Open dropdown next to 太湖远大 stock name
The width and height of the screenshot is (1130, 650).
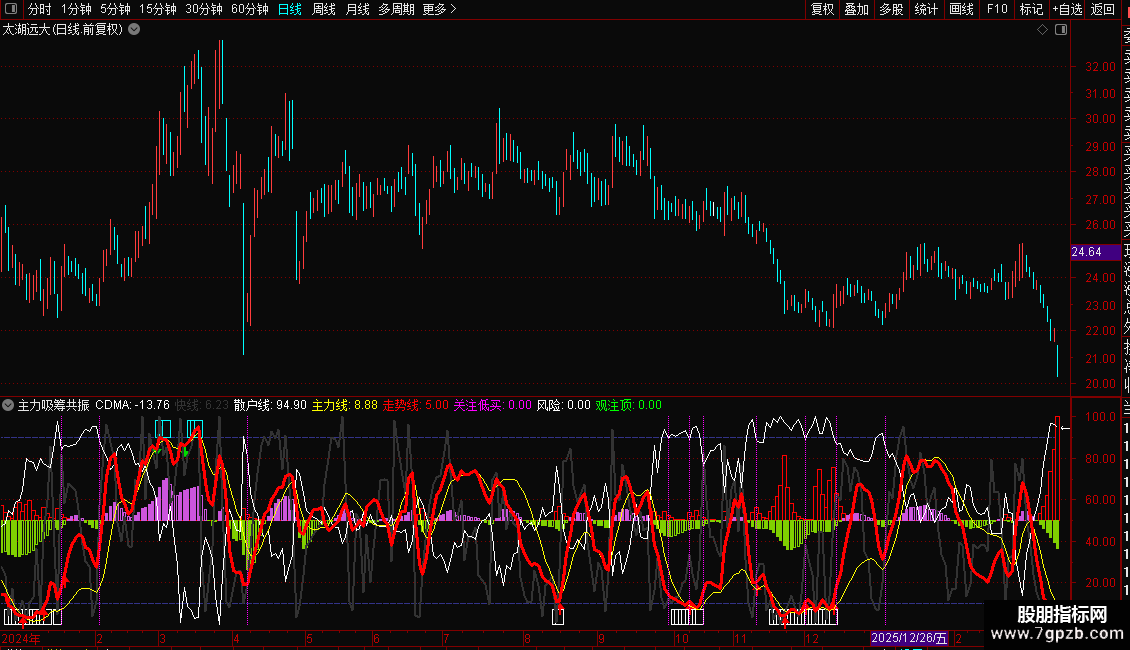pos(134,30)
